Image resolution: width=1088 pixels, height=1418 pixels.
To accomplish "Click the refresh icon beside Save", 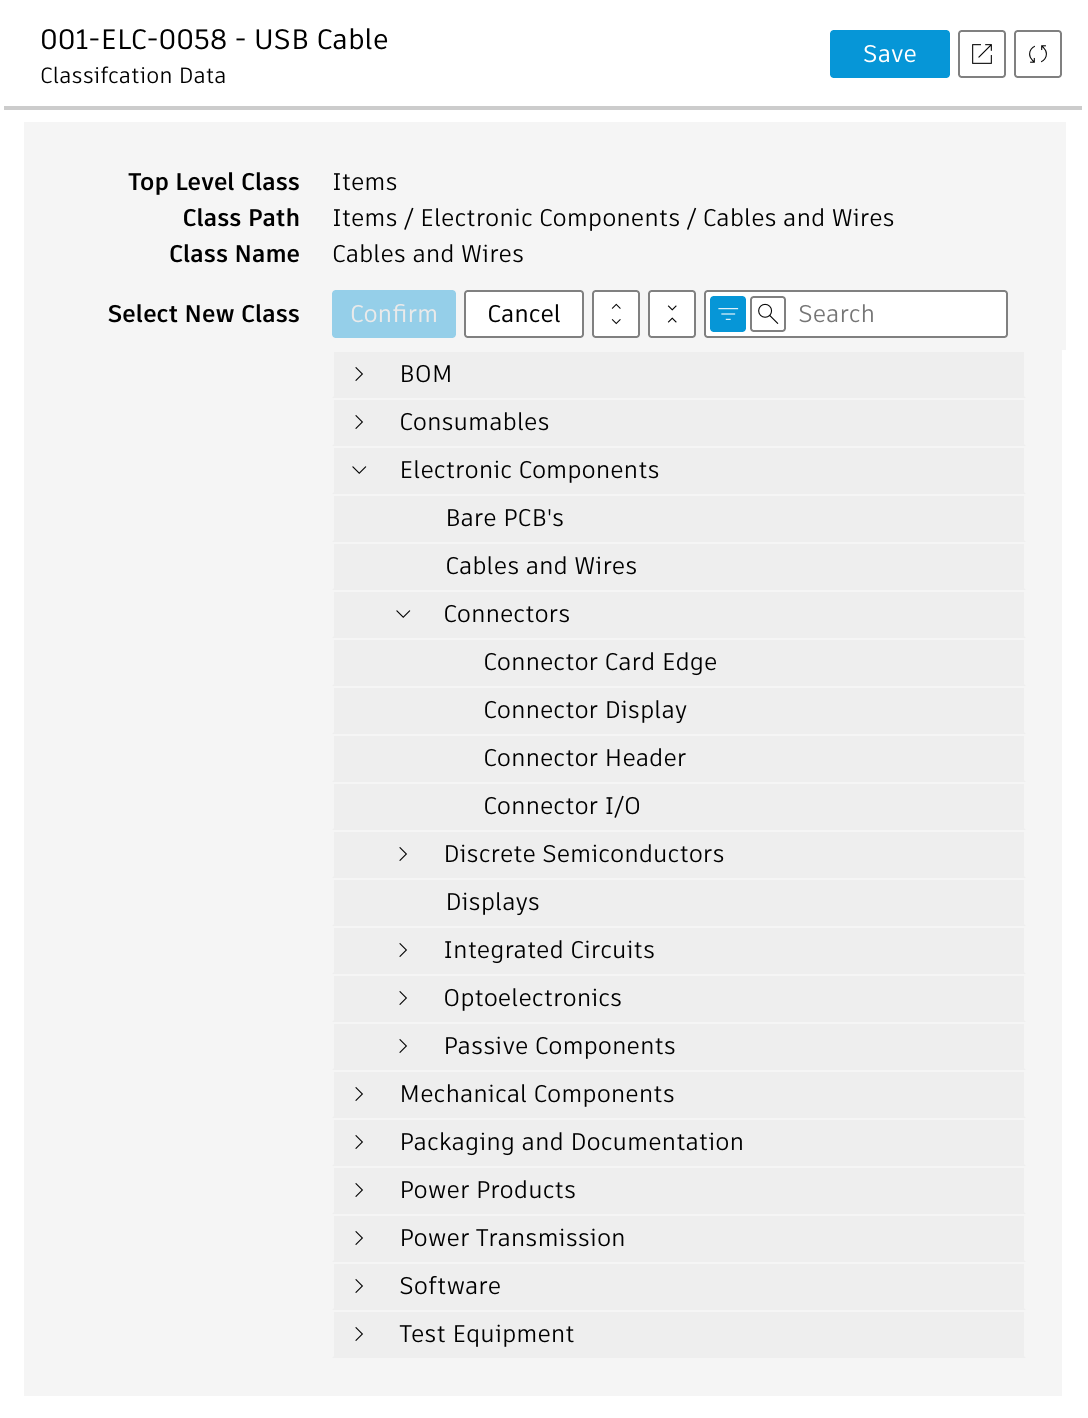I will click(1037, 54).
